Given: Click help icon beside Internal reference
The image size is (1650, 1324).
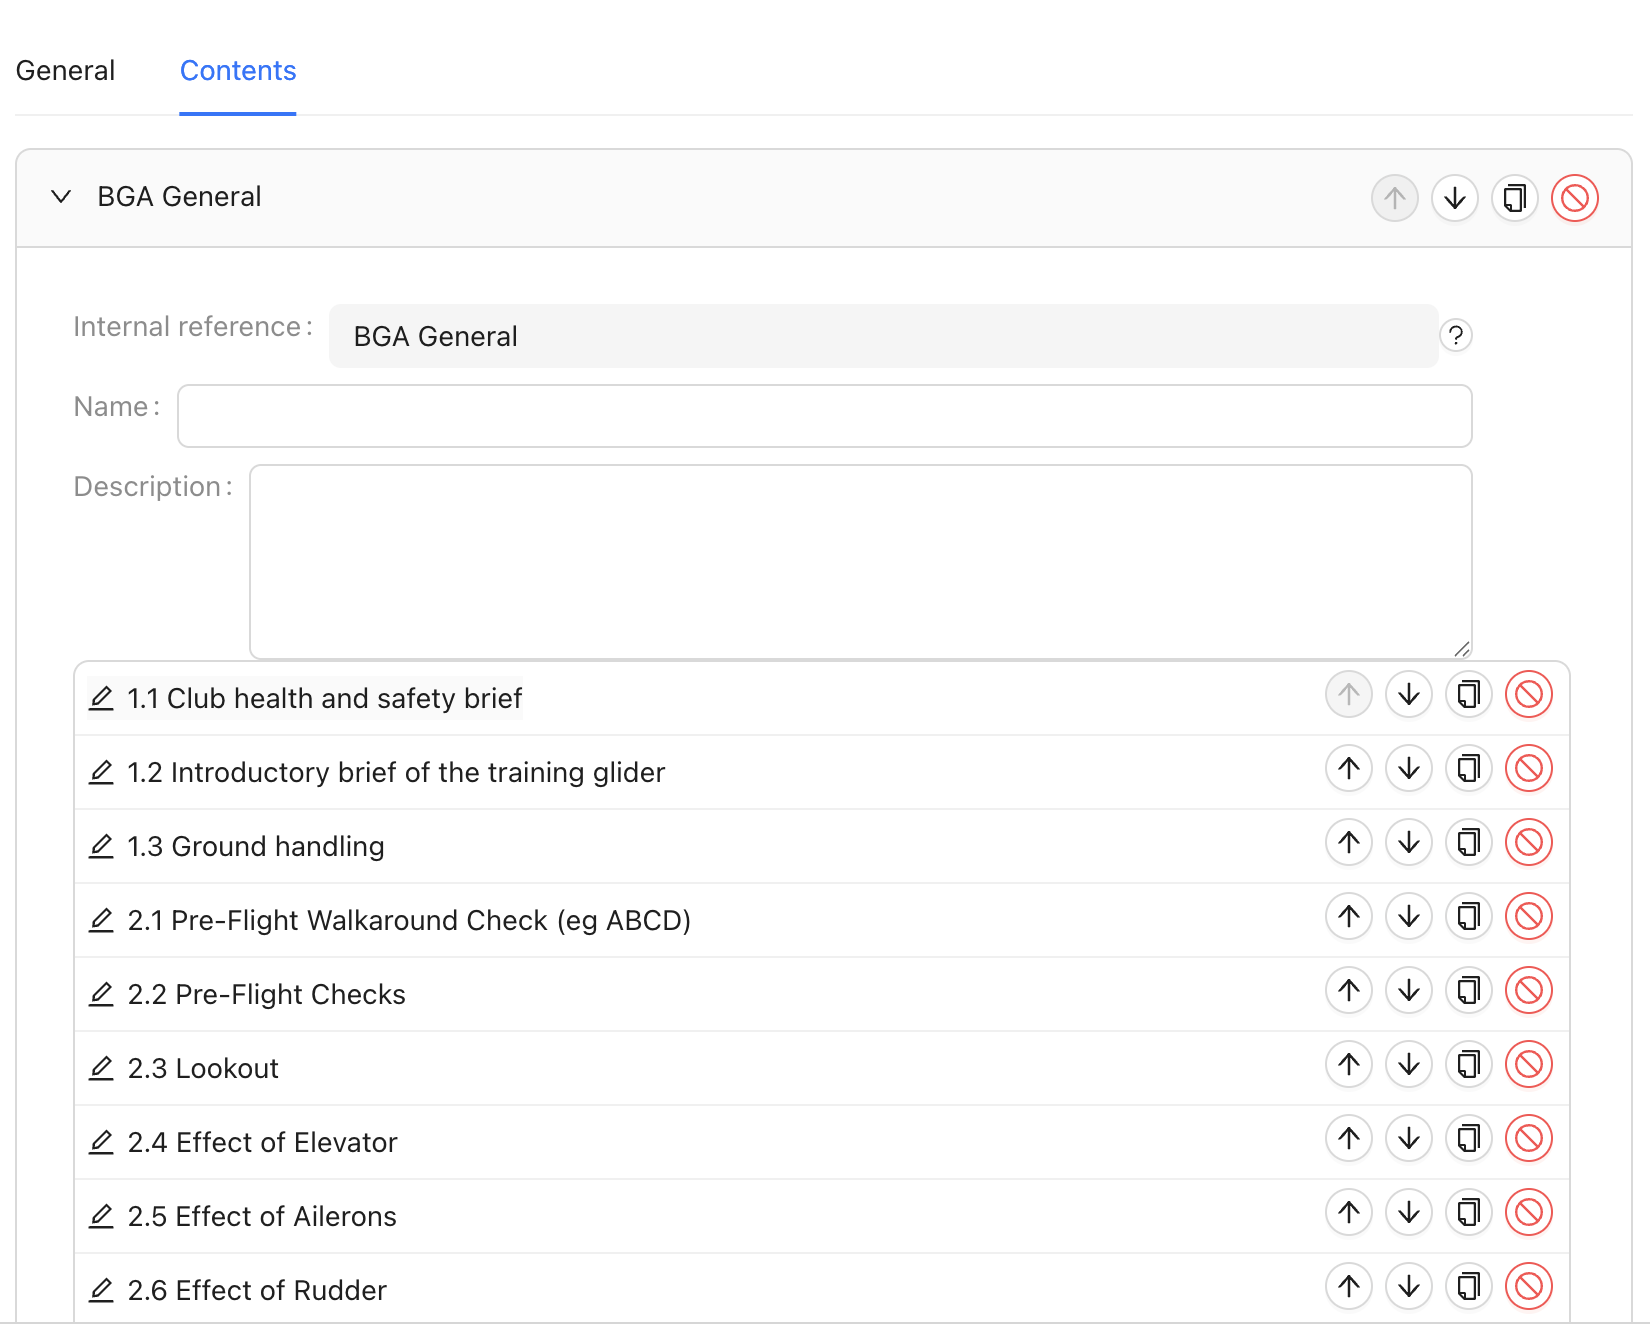Looking at the screenshot, I should click(1456, 336).
